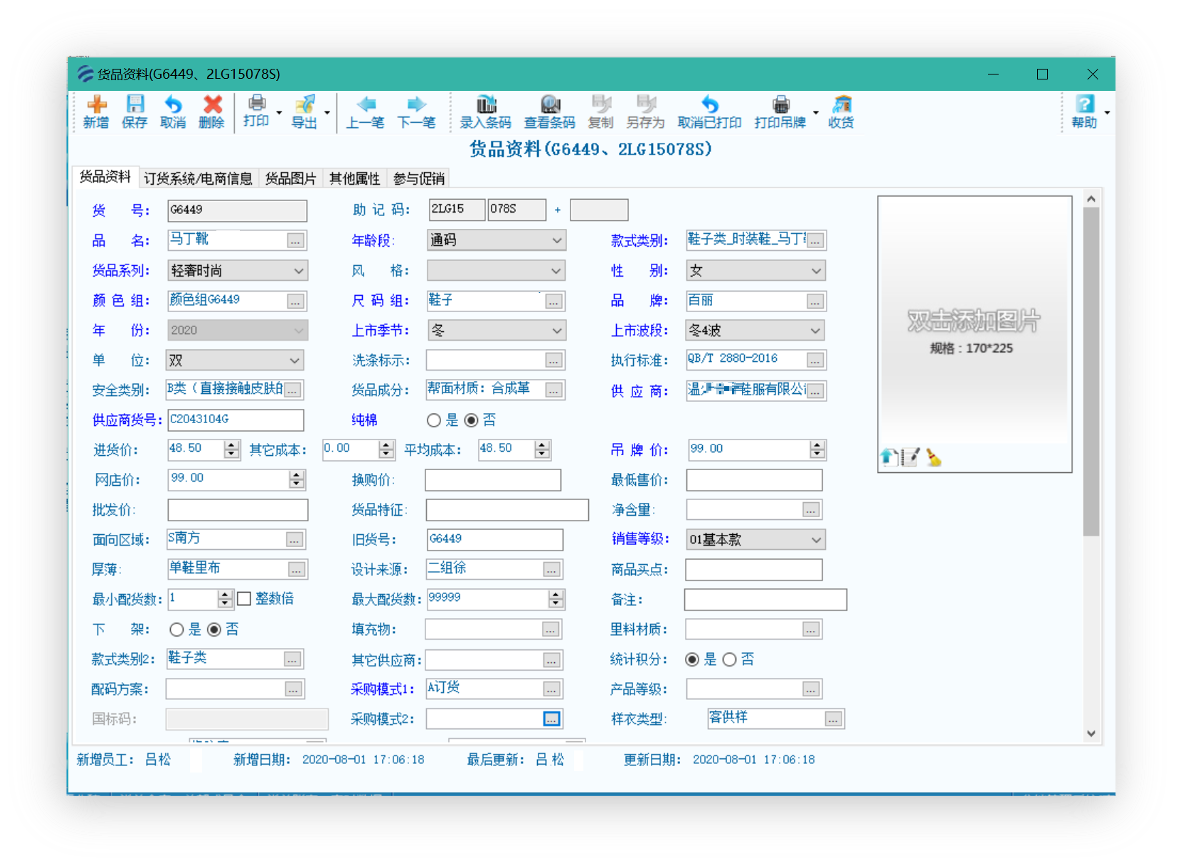Check the 整数倍 checkbox
Screen dimensions: 1177x868
coord(244,599)
